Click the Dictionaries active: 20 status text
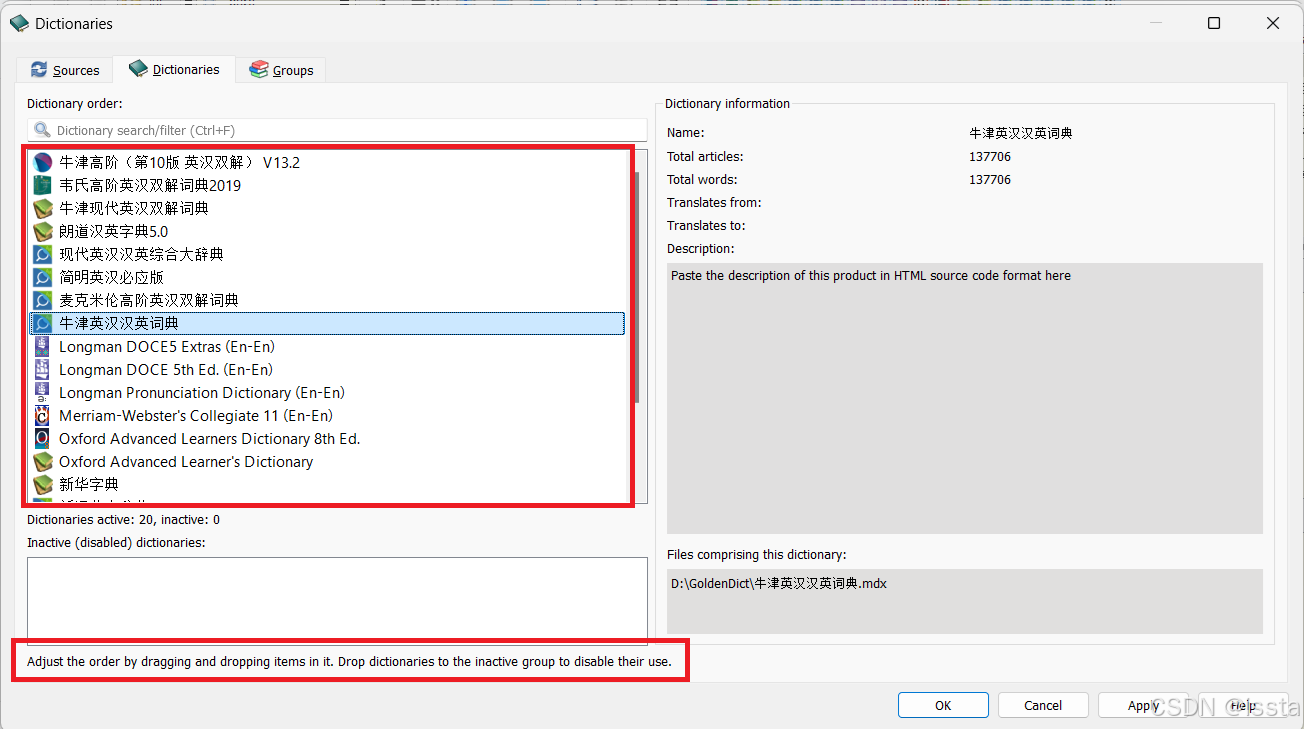1304x729 pixels. point(123,520)
